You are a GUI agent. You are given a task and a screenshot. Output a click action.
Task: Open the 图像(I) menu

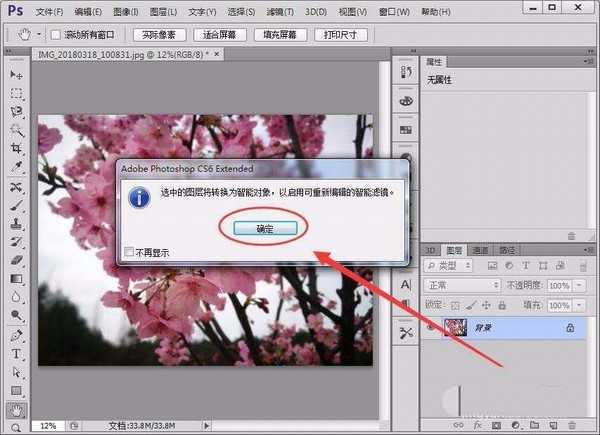click(x=126, y=12)
